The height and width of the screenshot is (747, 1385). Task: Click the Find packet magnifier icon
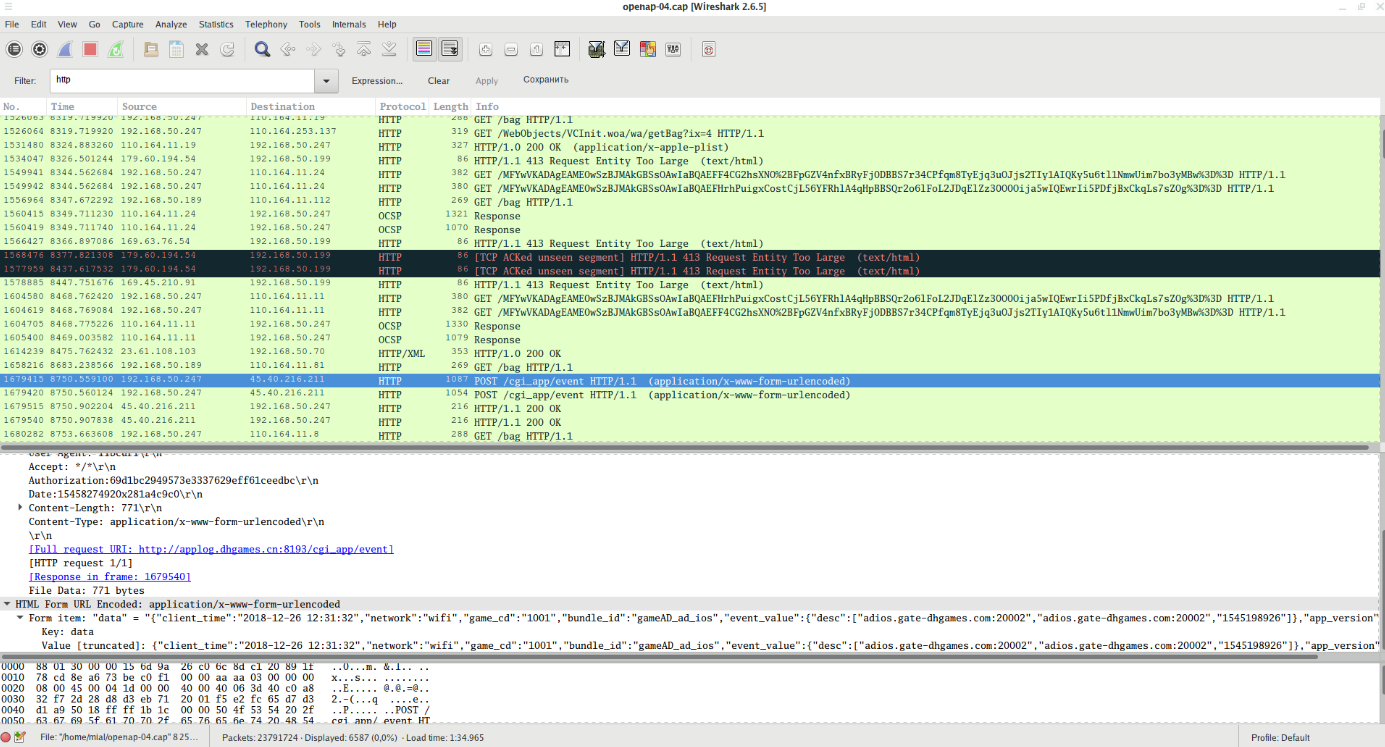[x=262, y=49]
